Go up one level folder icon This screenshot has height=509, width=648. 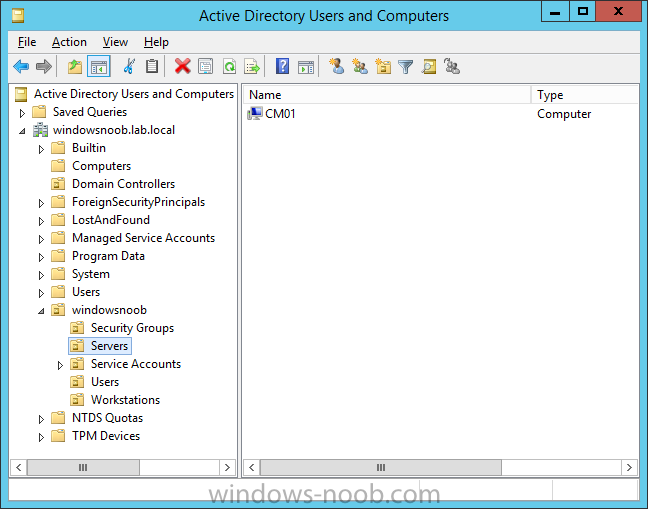tap(75, 66)
